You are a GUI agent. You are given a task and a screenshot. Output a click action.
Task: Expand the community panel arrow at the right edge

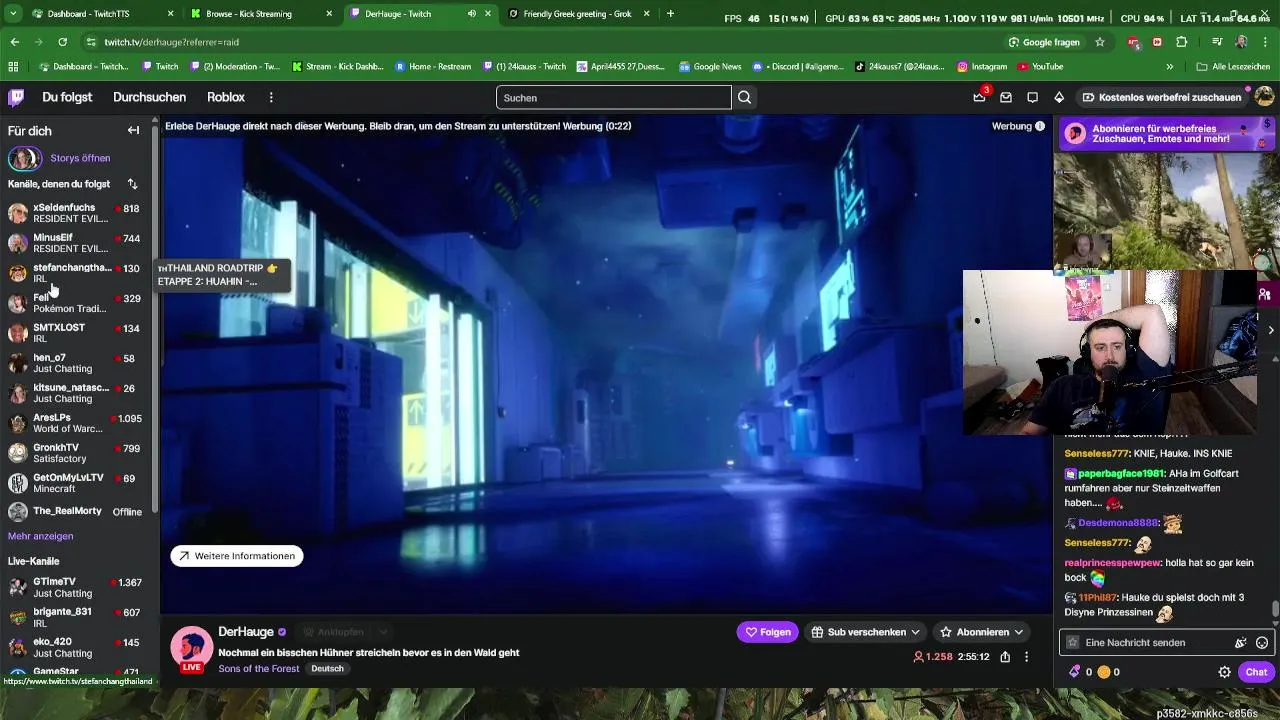(x=1271, y=330)
